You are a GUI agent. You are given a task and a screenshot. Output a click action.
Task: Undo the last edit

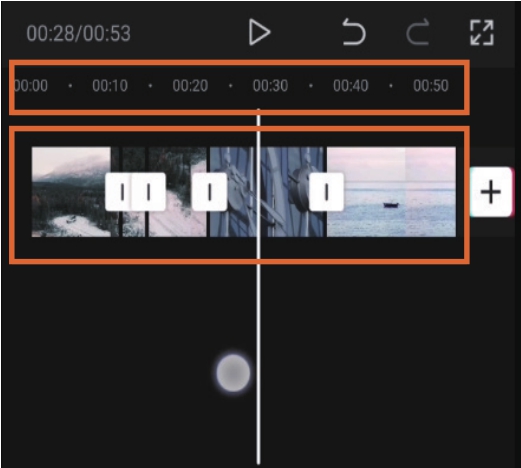354,32
